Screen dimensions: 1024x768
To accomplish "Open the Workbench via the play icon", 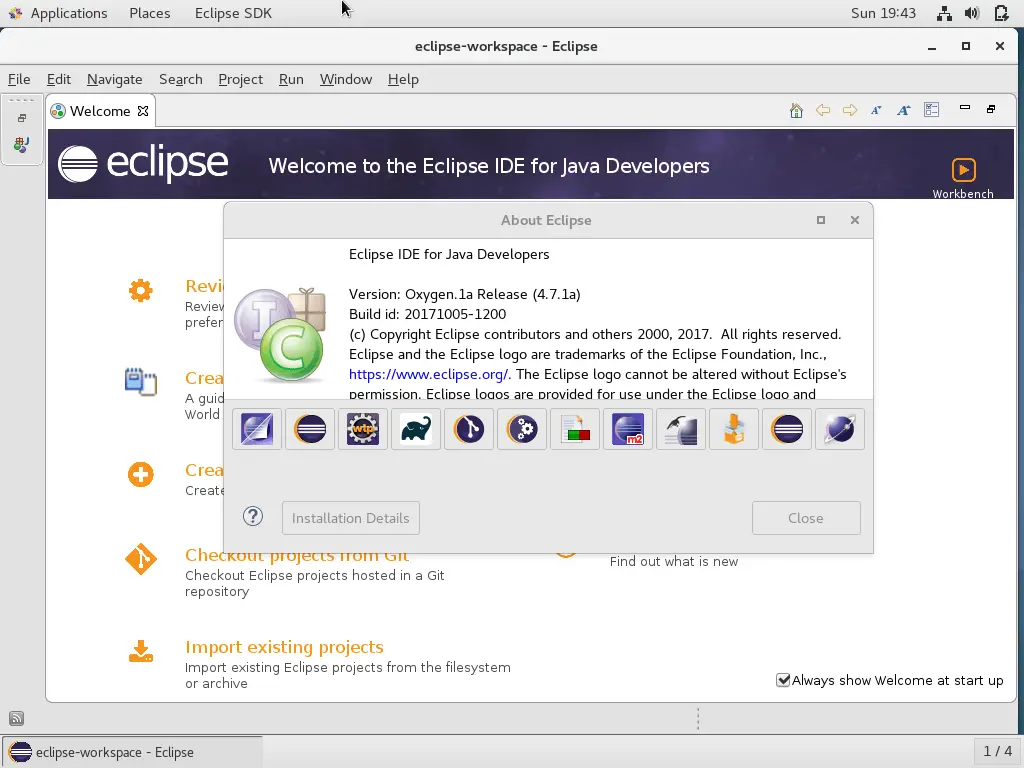I will [963, 170].
